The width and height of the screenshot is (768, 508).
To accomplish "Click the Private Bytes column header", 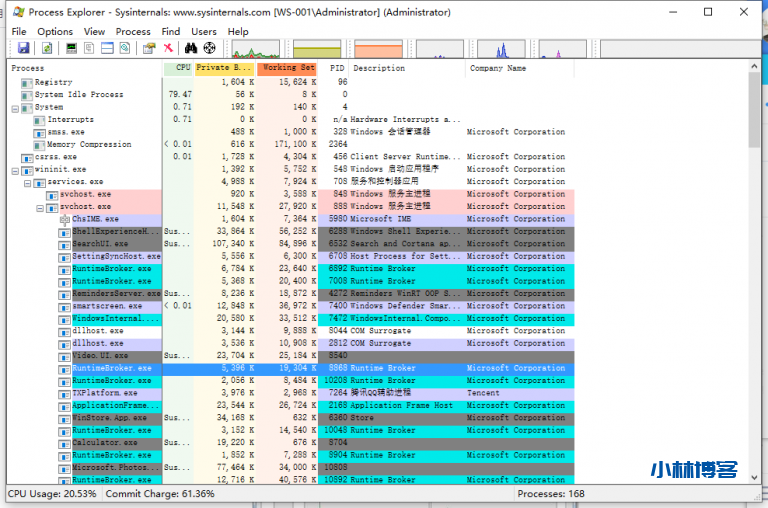I will tap(225, 68).
